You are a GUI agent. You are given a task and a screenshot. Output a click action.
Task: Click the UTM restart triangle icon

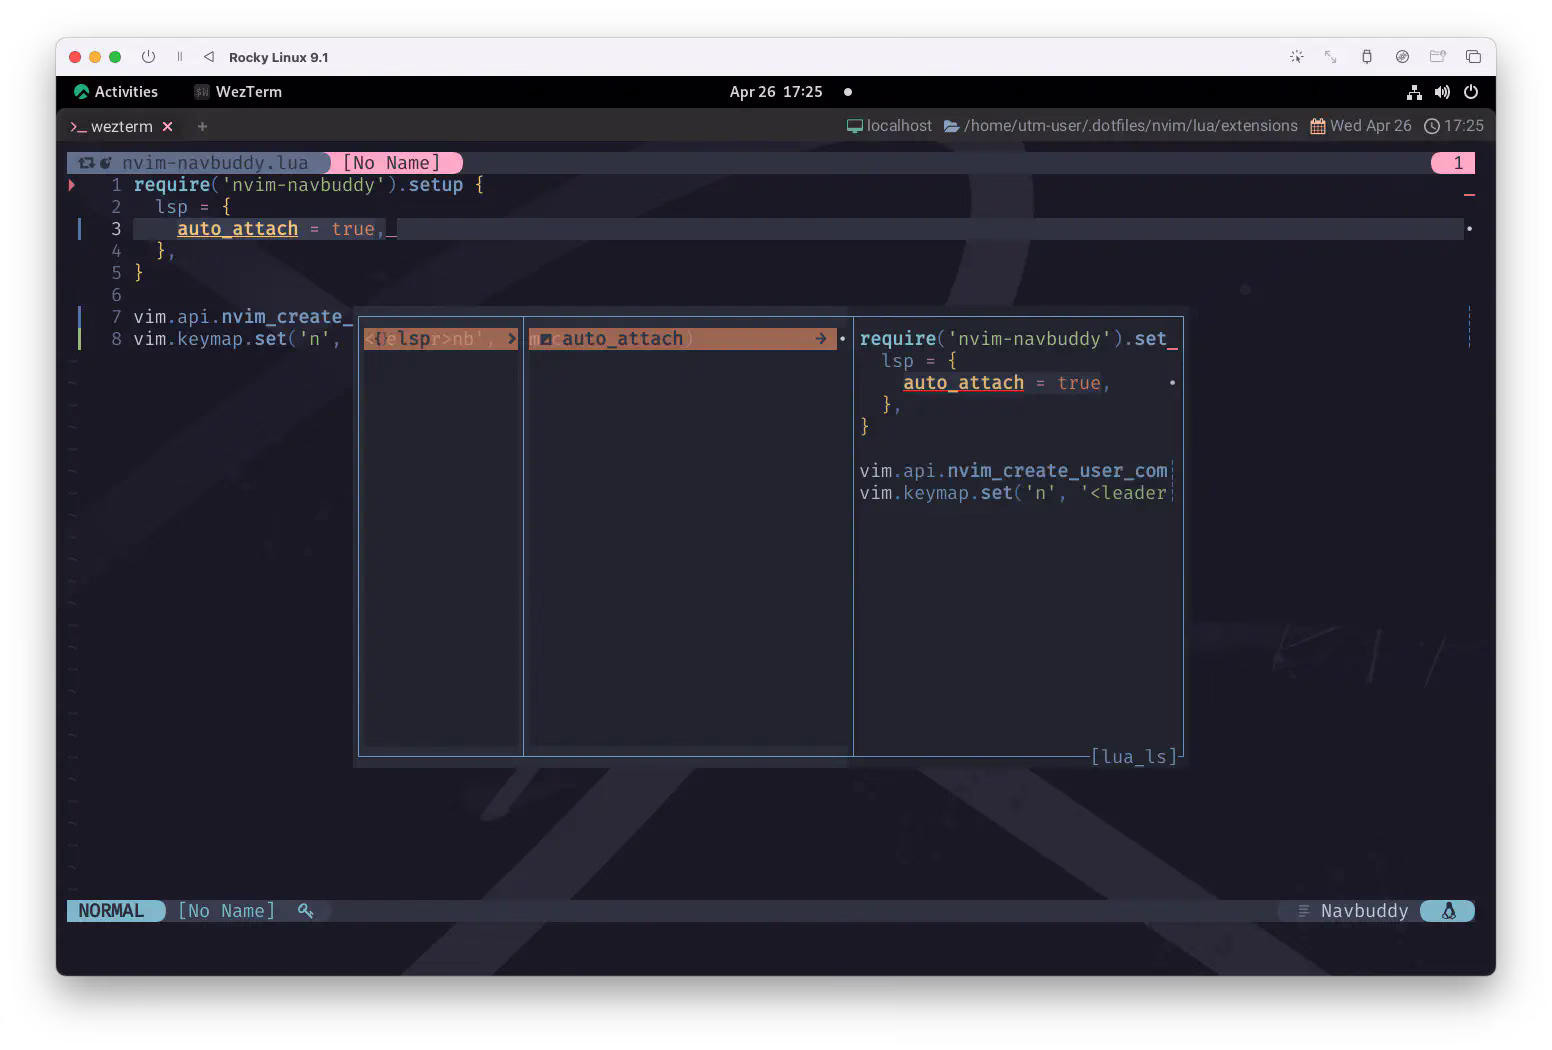[x=209, y=57]
